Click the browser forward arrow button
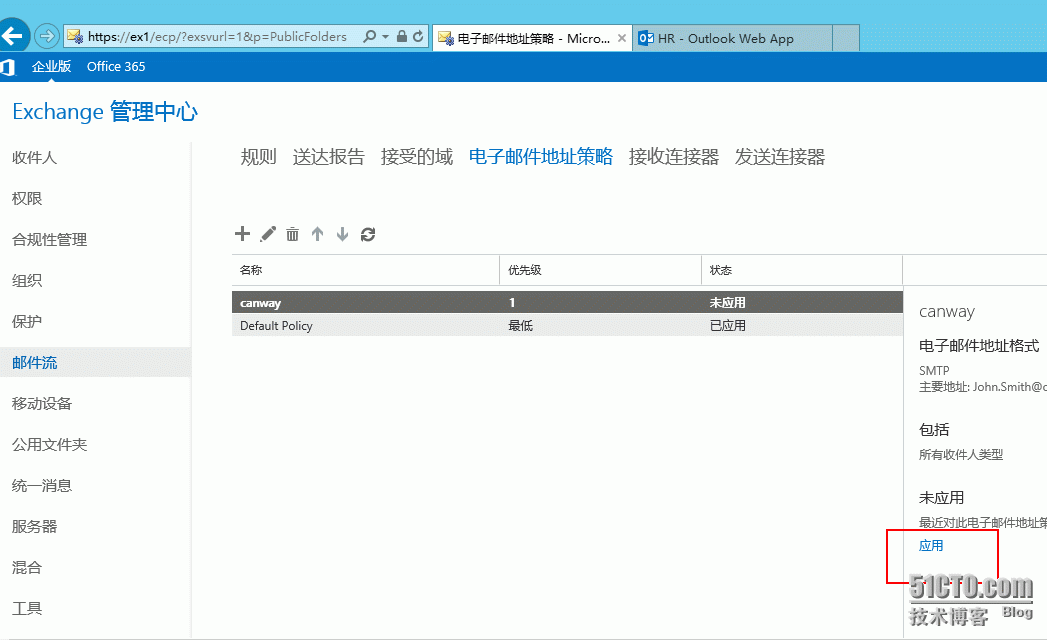The height and width of the screenshot is (640, 1047). [47, 36]
